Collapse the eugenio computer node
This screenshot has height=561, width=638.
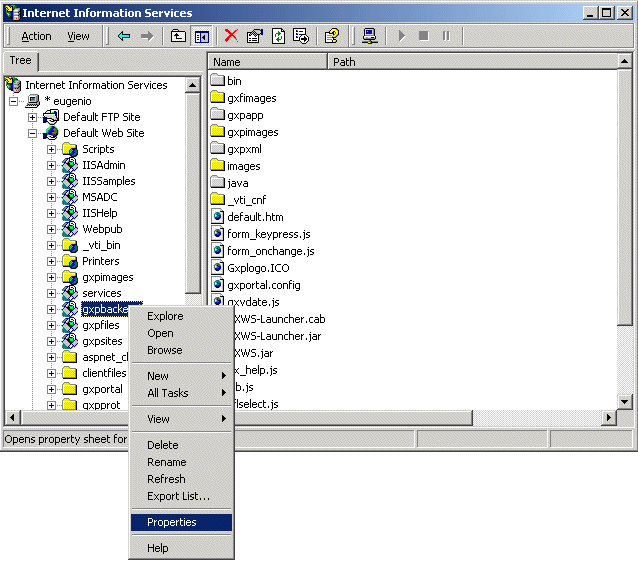pyautogui.click(x=13, y=101)
